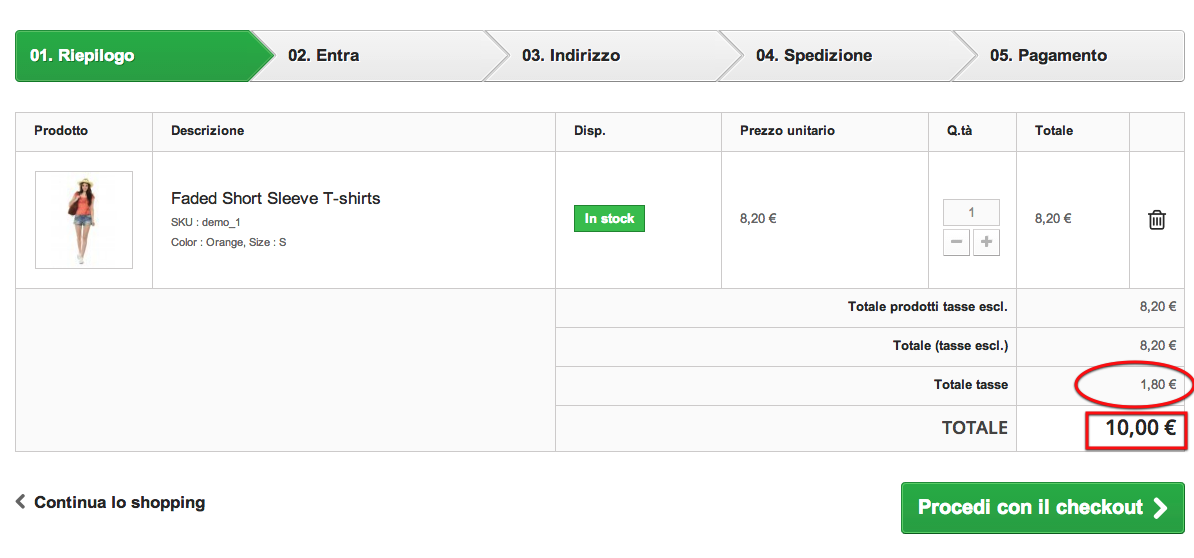Increase quantity with the plus button
Viewport: 1194px width, 558px height.
tap(986, 242)
